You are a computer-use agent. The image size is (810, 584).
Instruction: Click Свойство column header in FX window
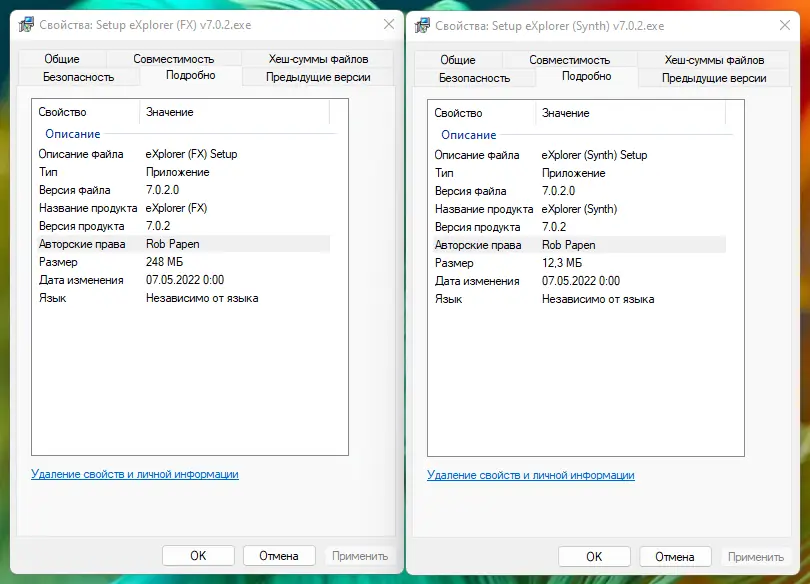coord(86,112)
